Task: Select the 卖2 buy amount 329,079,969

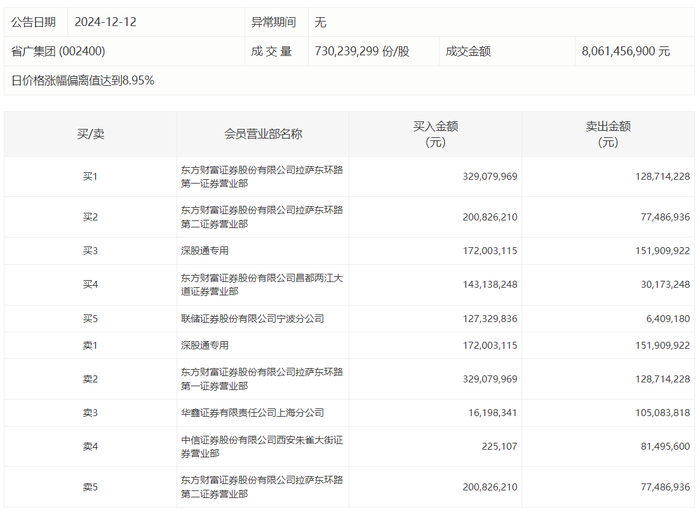Action: (x=490, y=379)
